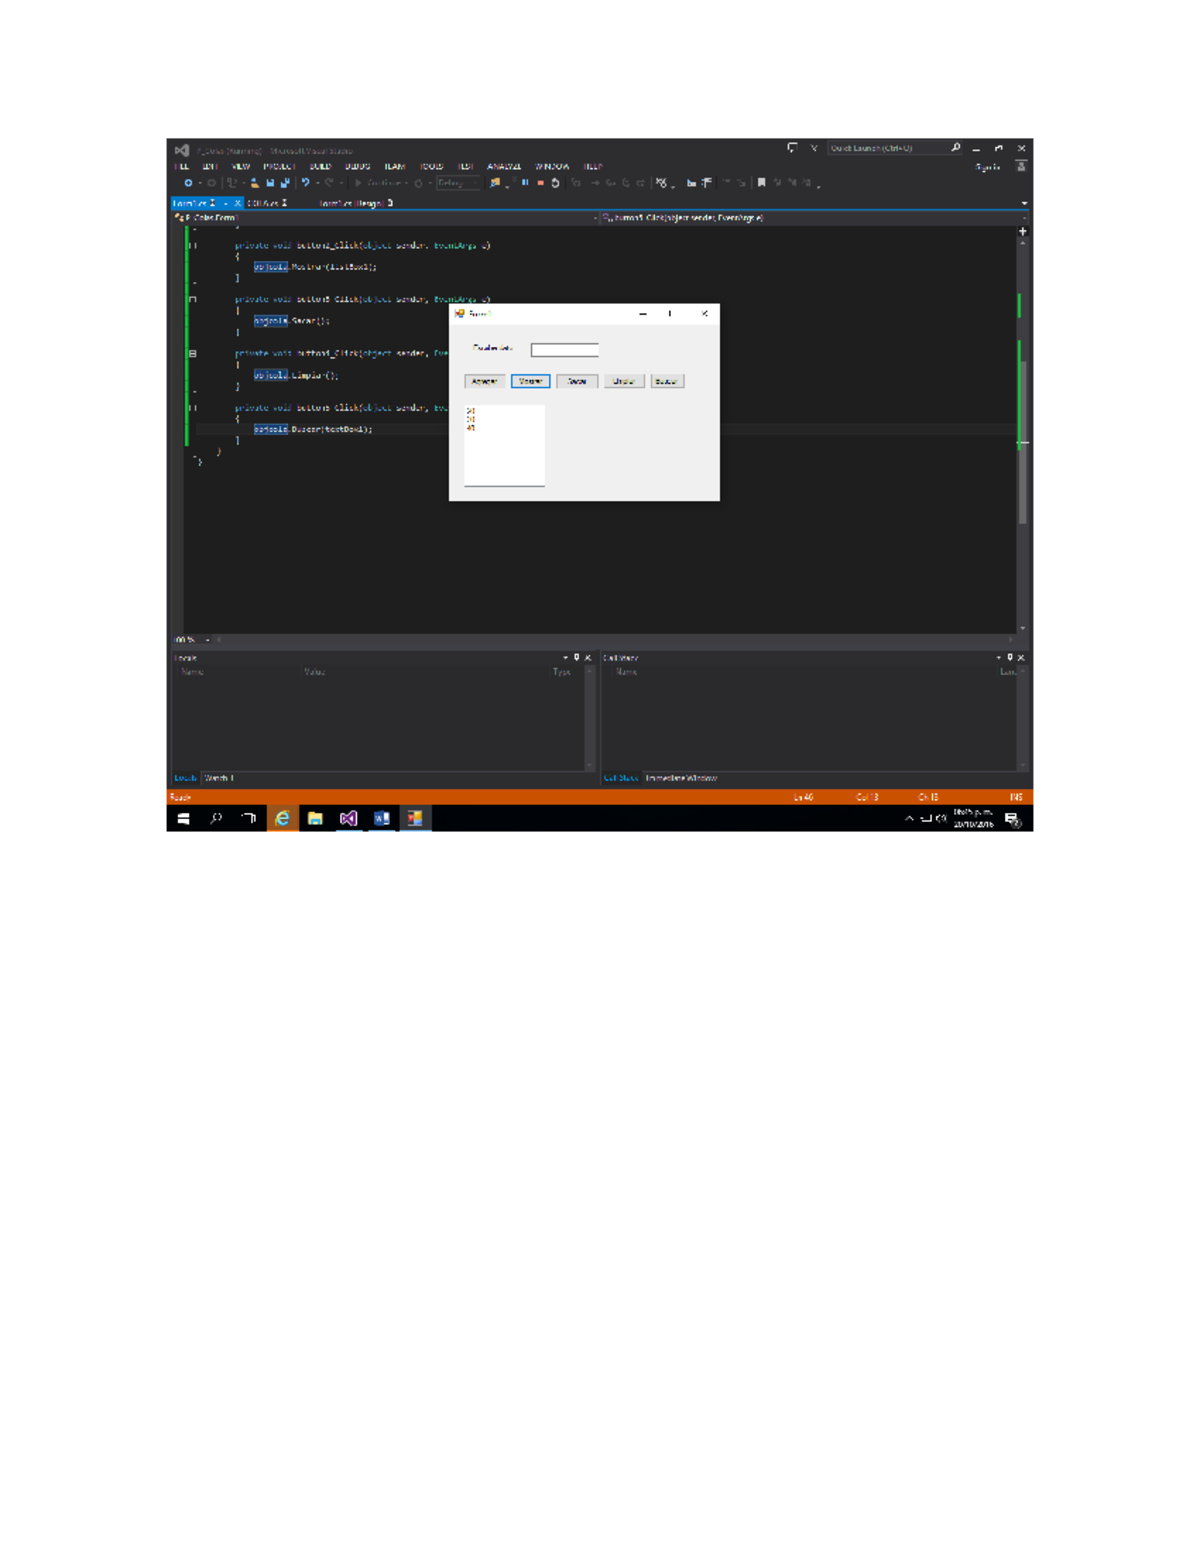Click the Navigate Backward arrow icon
This screenshot has height=1553, width=1200.
[x=188, y=182]
